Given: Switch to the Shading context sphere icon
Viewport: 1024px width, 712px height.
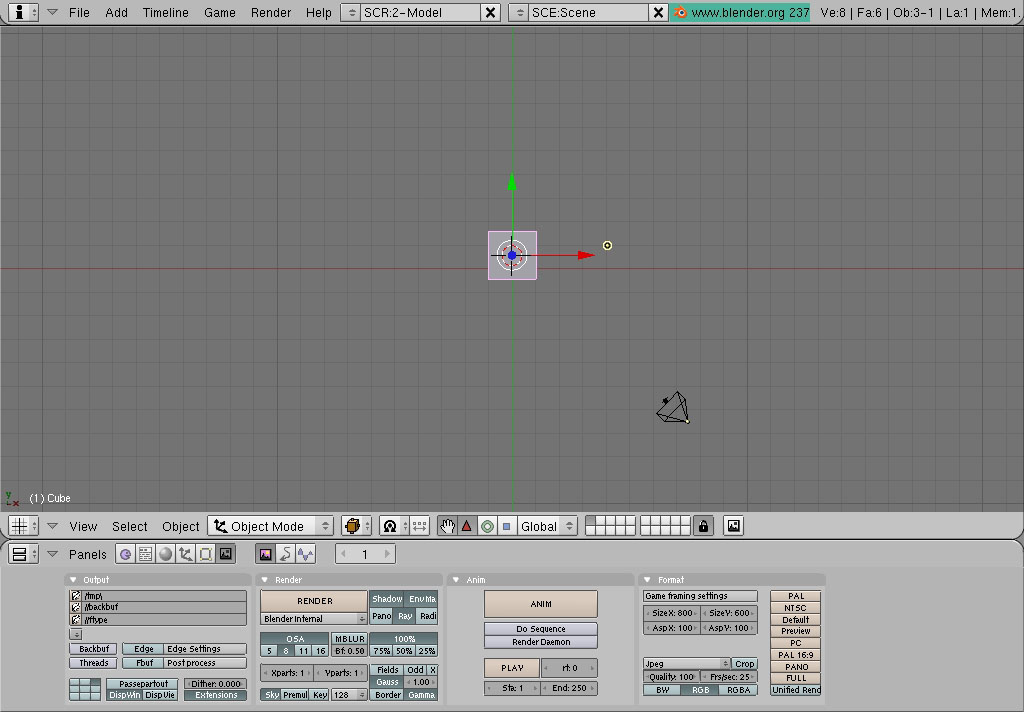Looking at the screenshot, I should pyautogui.click(x=165, y=554).
